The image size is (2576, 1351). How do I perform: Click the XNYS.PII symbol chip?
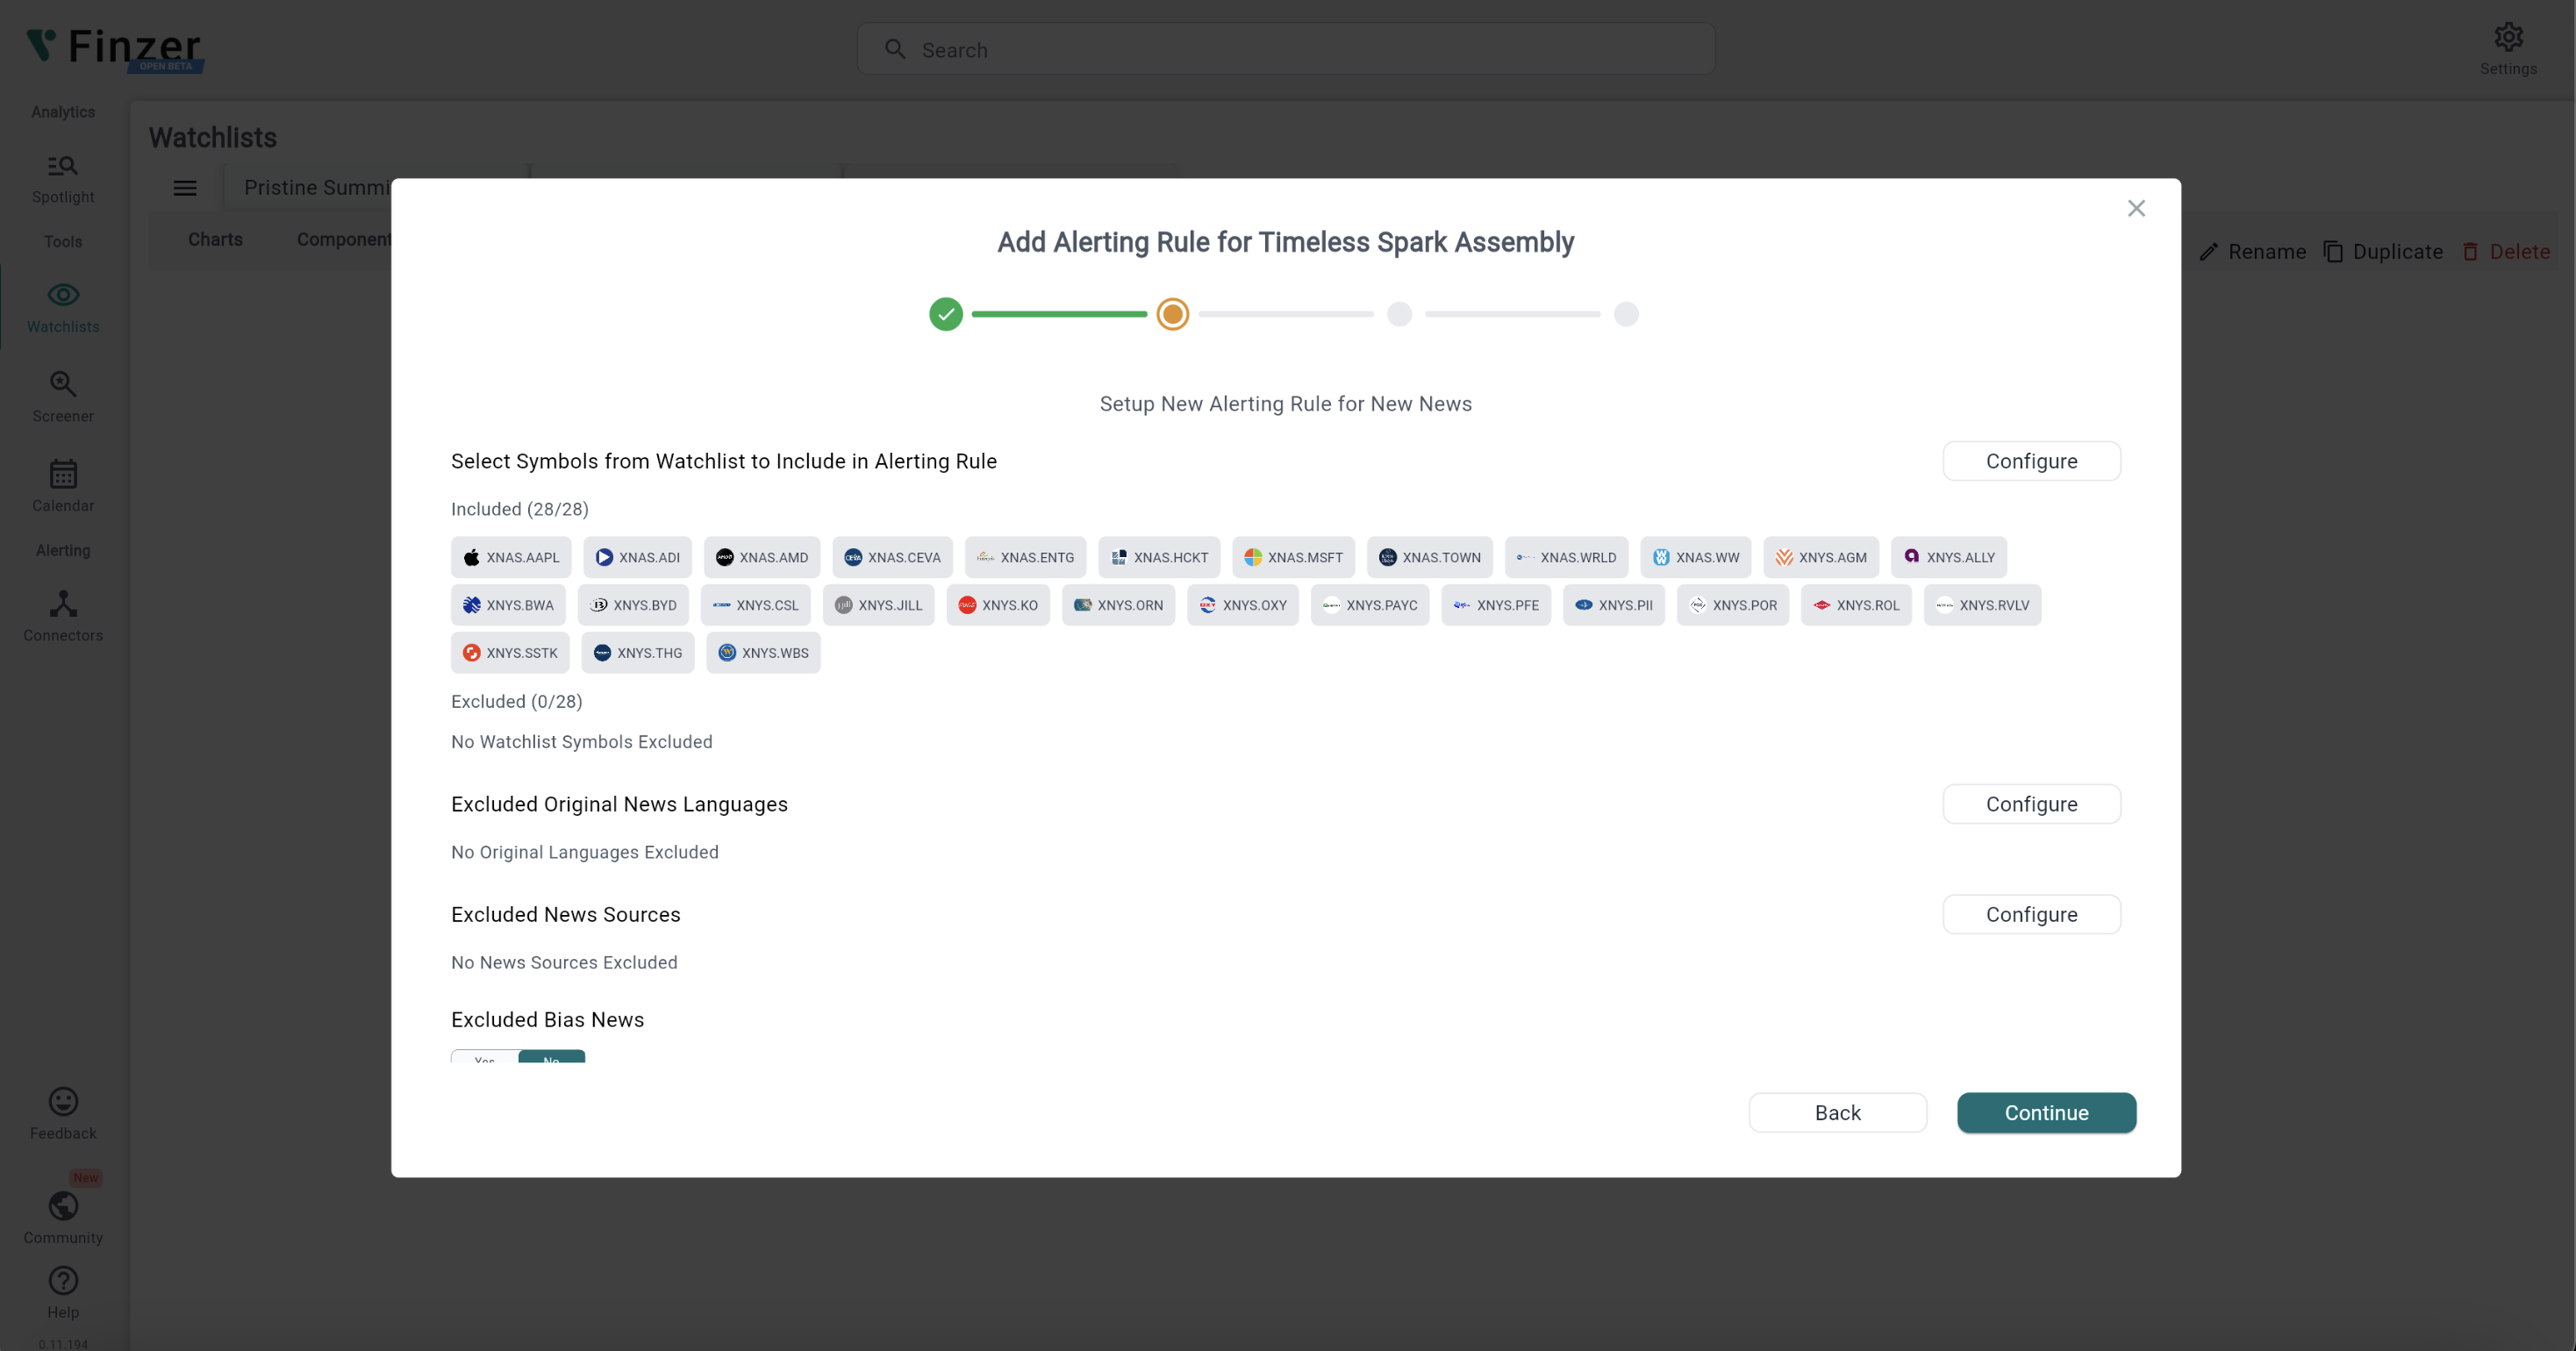(x=1614, y=605)
